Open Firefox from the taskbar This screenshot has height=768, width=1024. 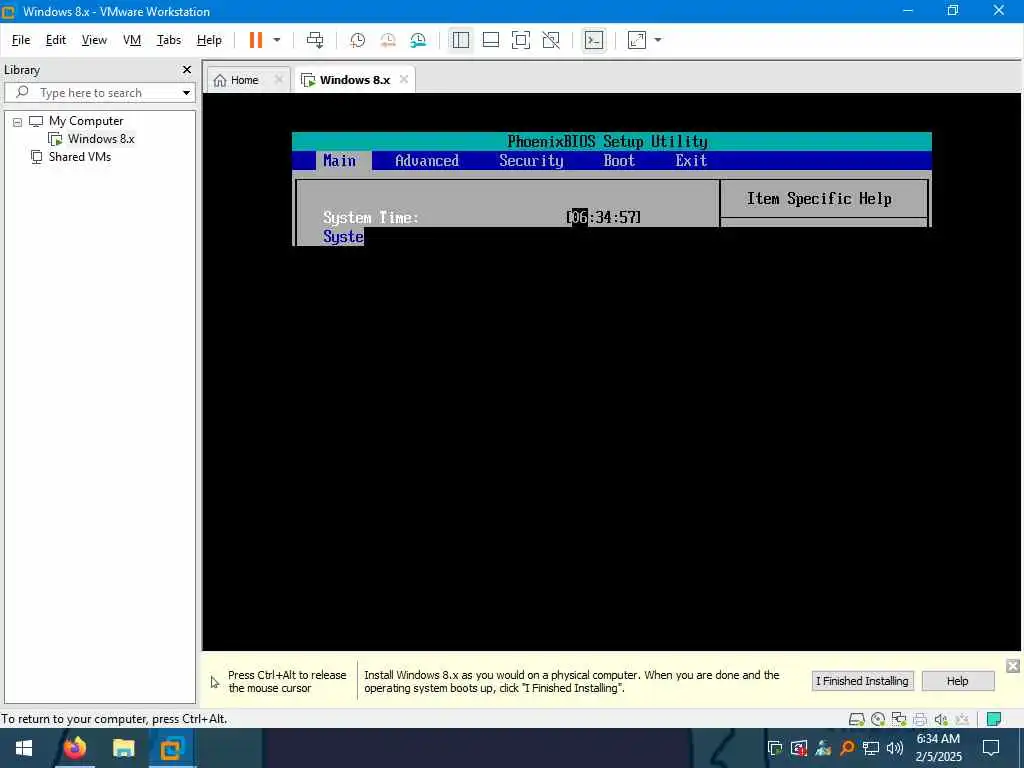pyautogui.click(x=74, y=748)
